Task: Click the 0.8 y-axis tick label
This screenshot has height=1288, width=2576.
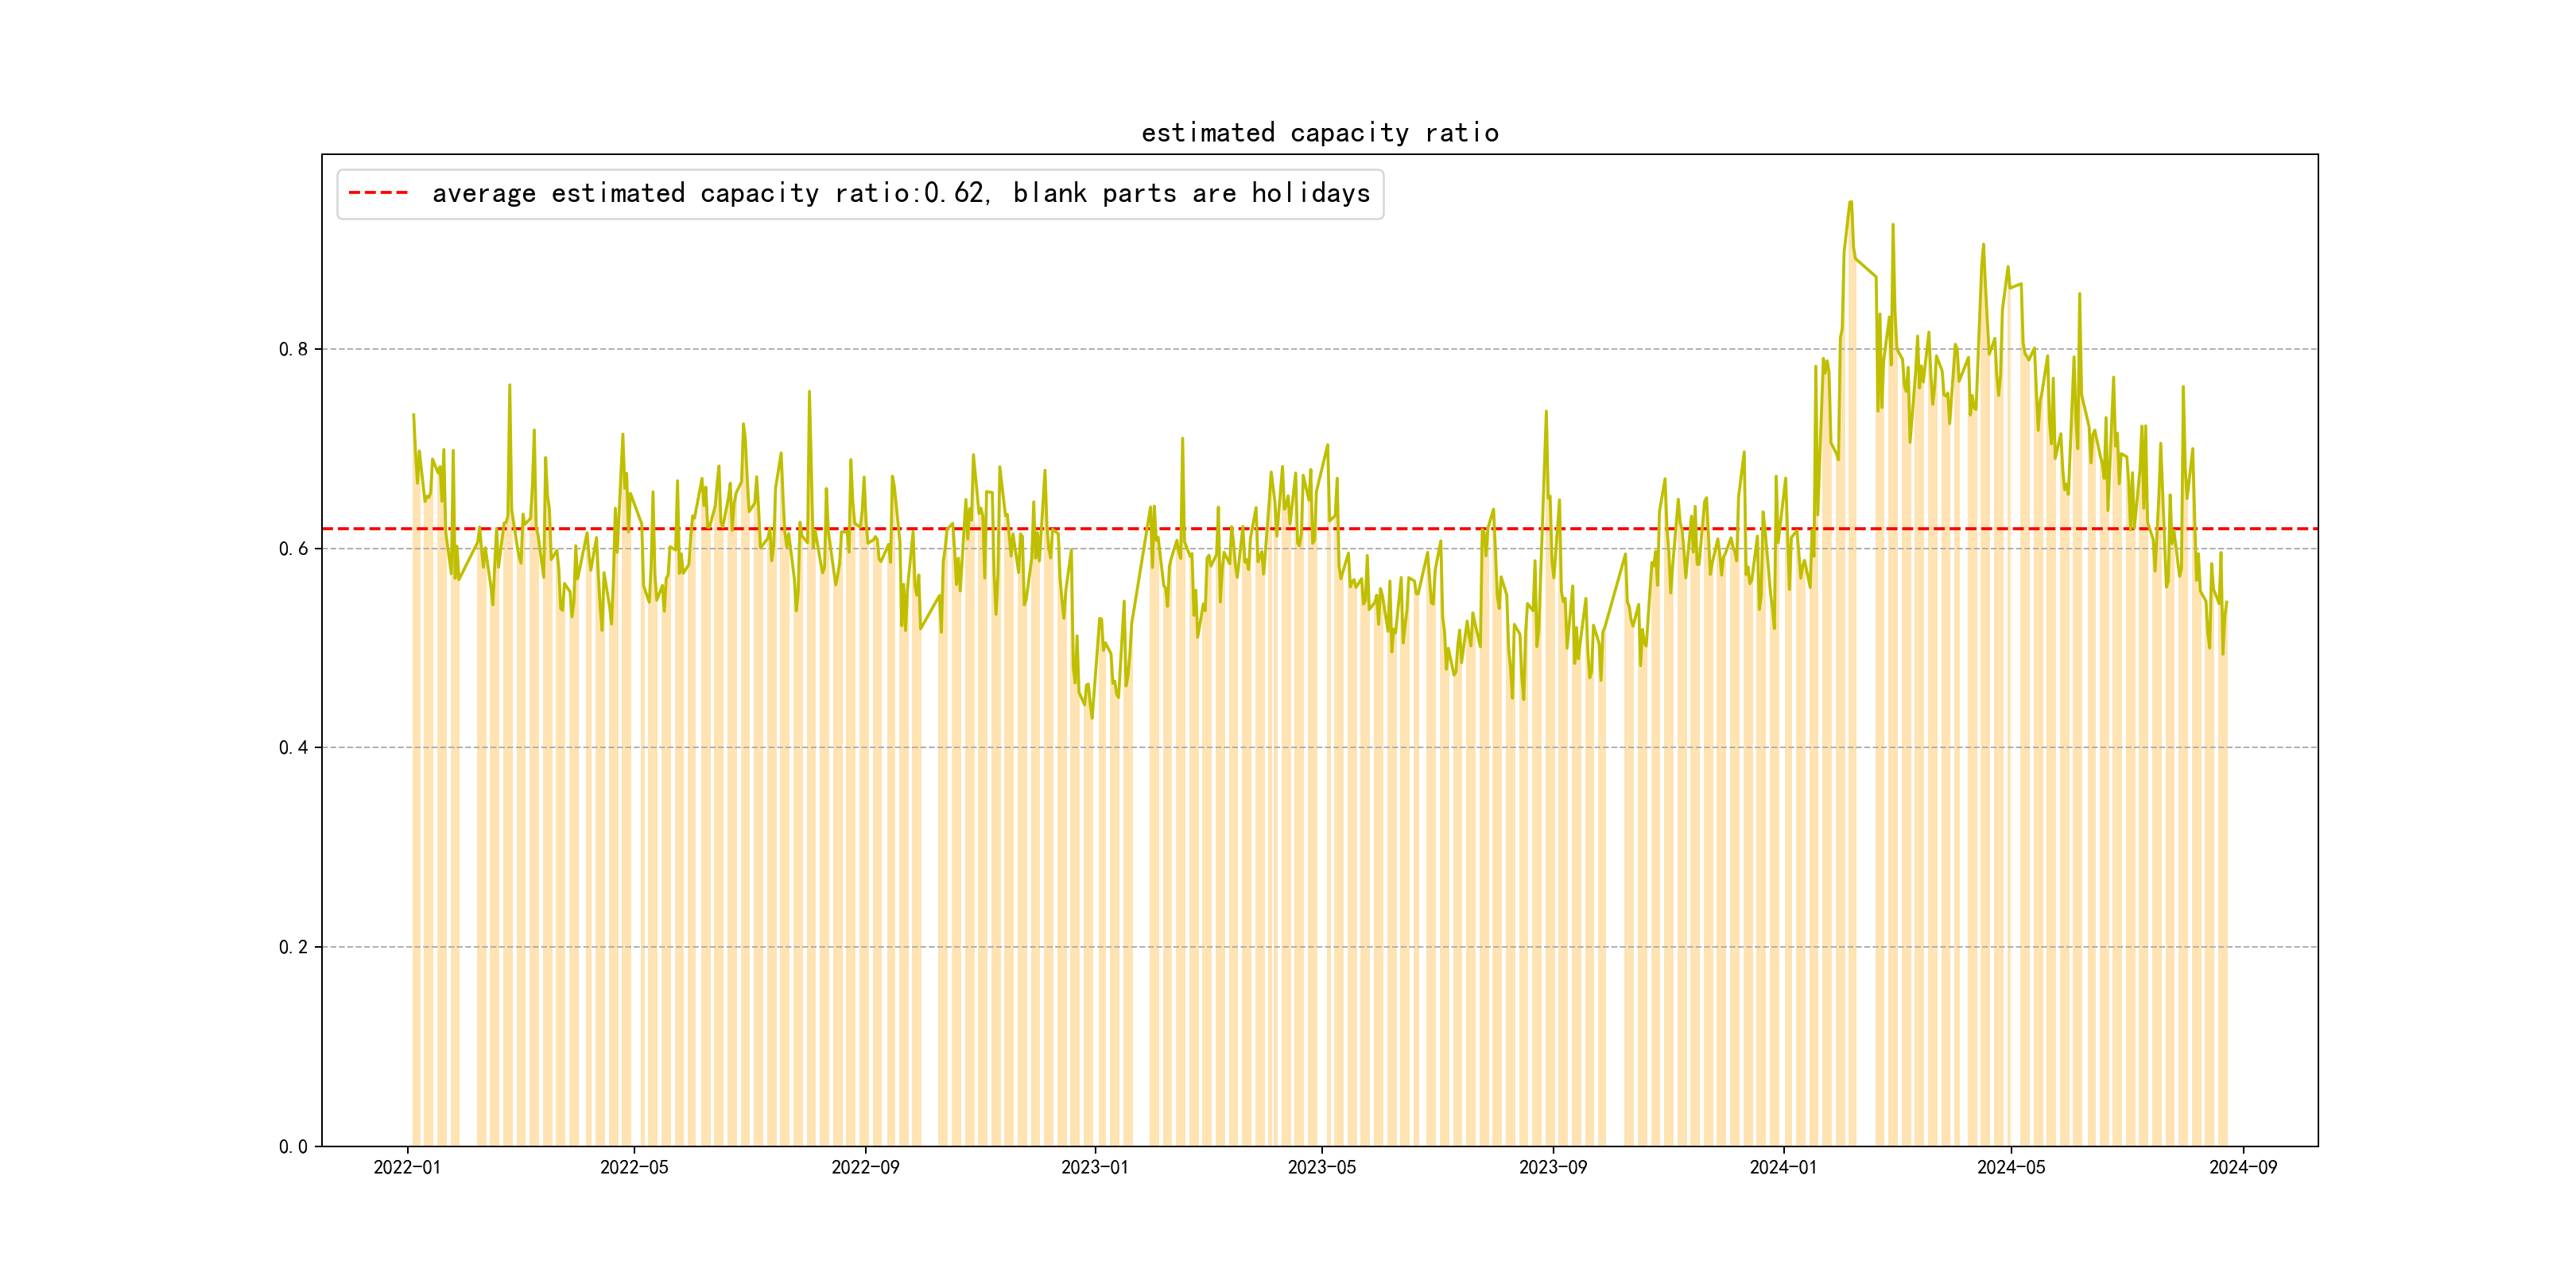Action: [x=293, y=349]
